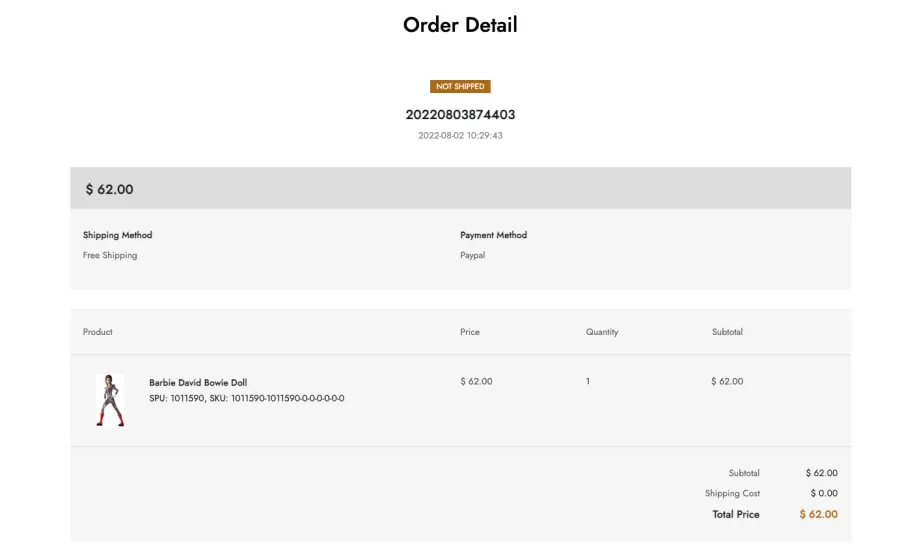Click the Price column header
The image size is (900, 549).
[x=470, y=332]
